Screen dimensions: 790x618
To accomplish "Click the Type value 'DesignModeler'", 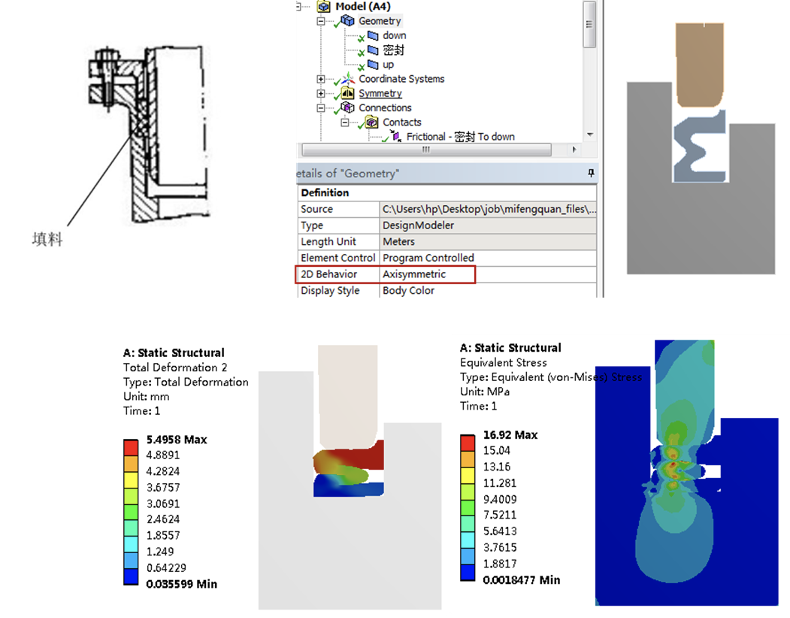I will coord(488,225).
